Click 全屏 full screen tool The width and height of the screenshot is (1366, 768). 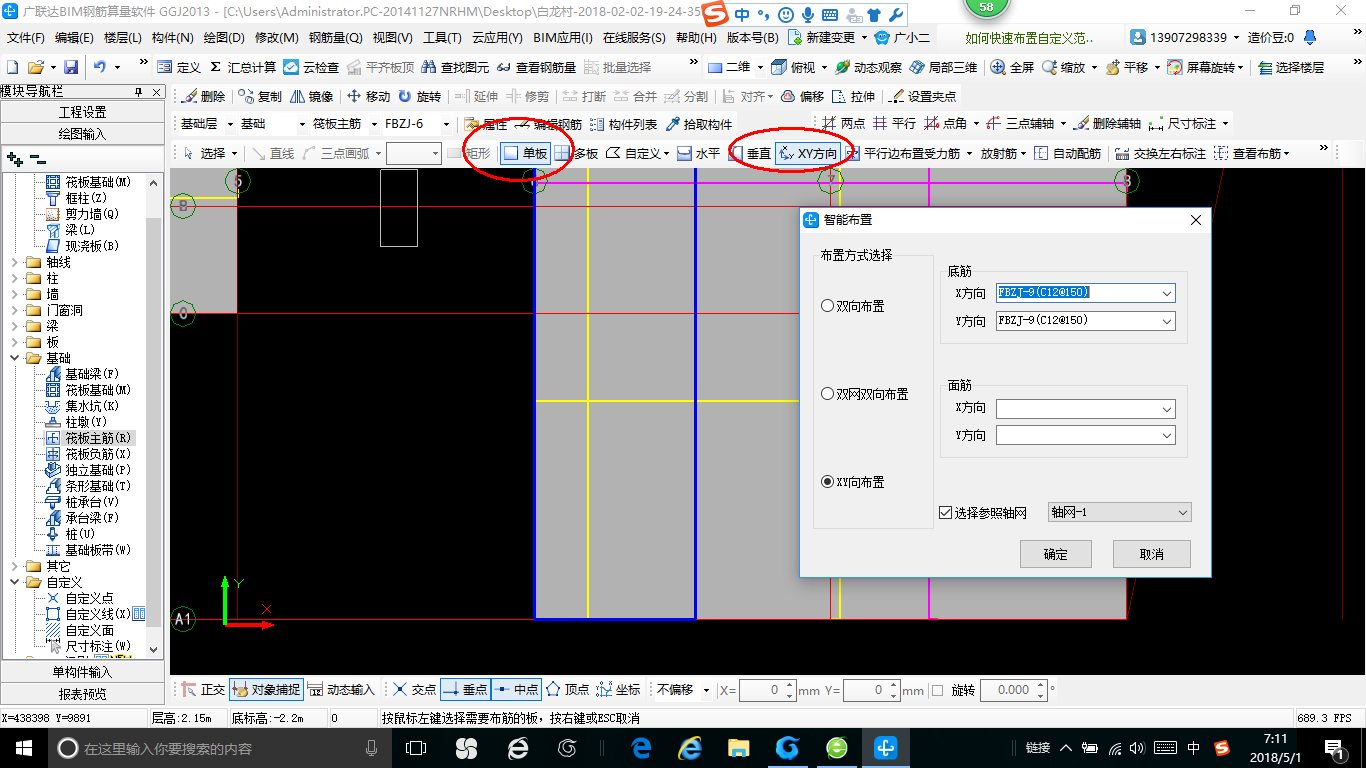click(1012, 67)
